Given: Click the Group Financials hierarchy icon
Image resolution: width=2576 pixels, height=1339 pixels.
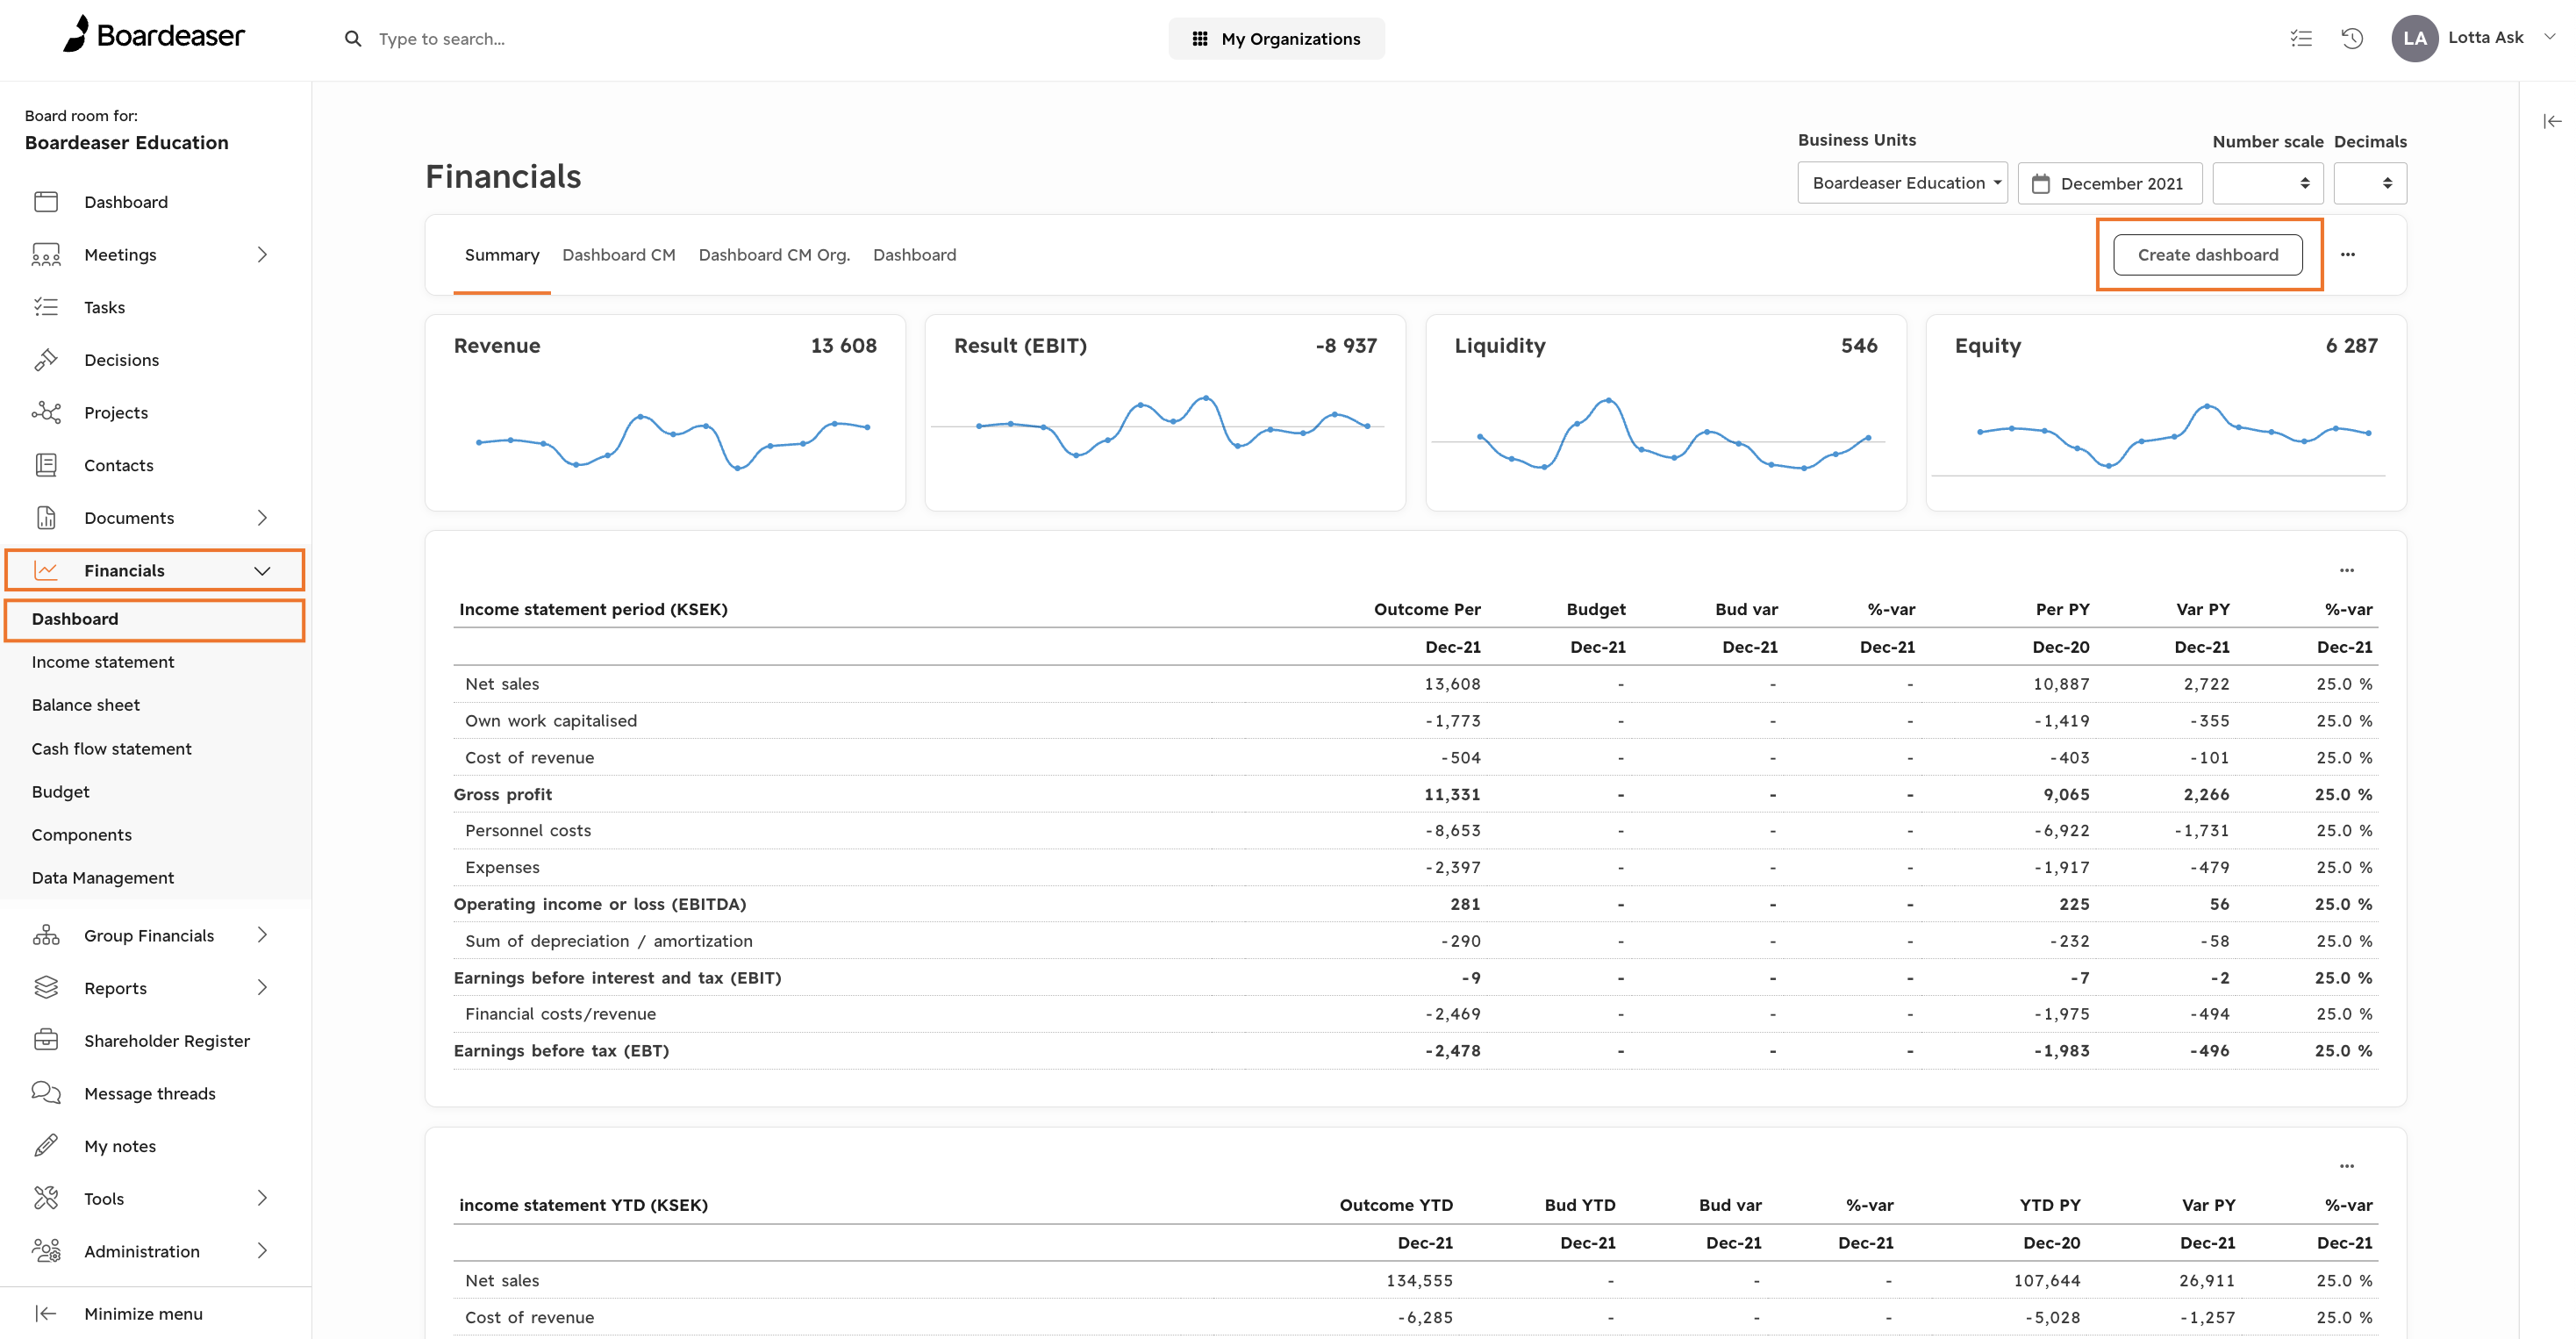Looking at the screenshot, I should pyautogui.click(x=46, y=935).
